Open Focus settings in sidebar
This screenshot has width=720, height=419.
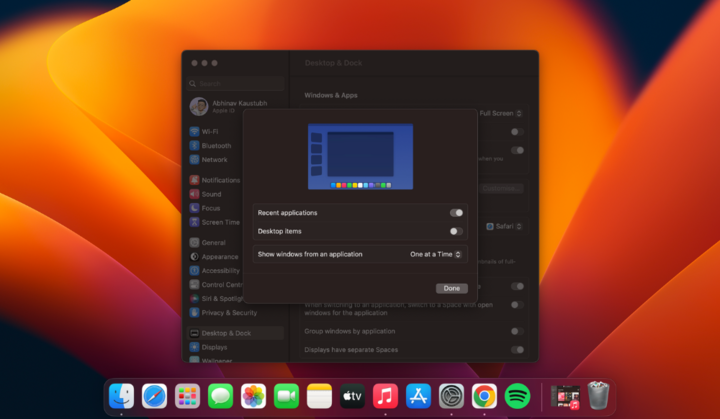click(x=205, y=208)
